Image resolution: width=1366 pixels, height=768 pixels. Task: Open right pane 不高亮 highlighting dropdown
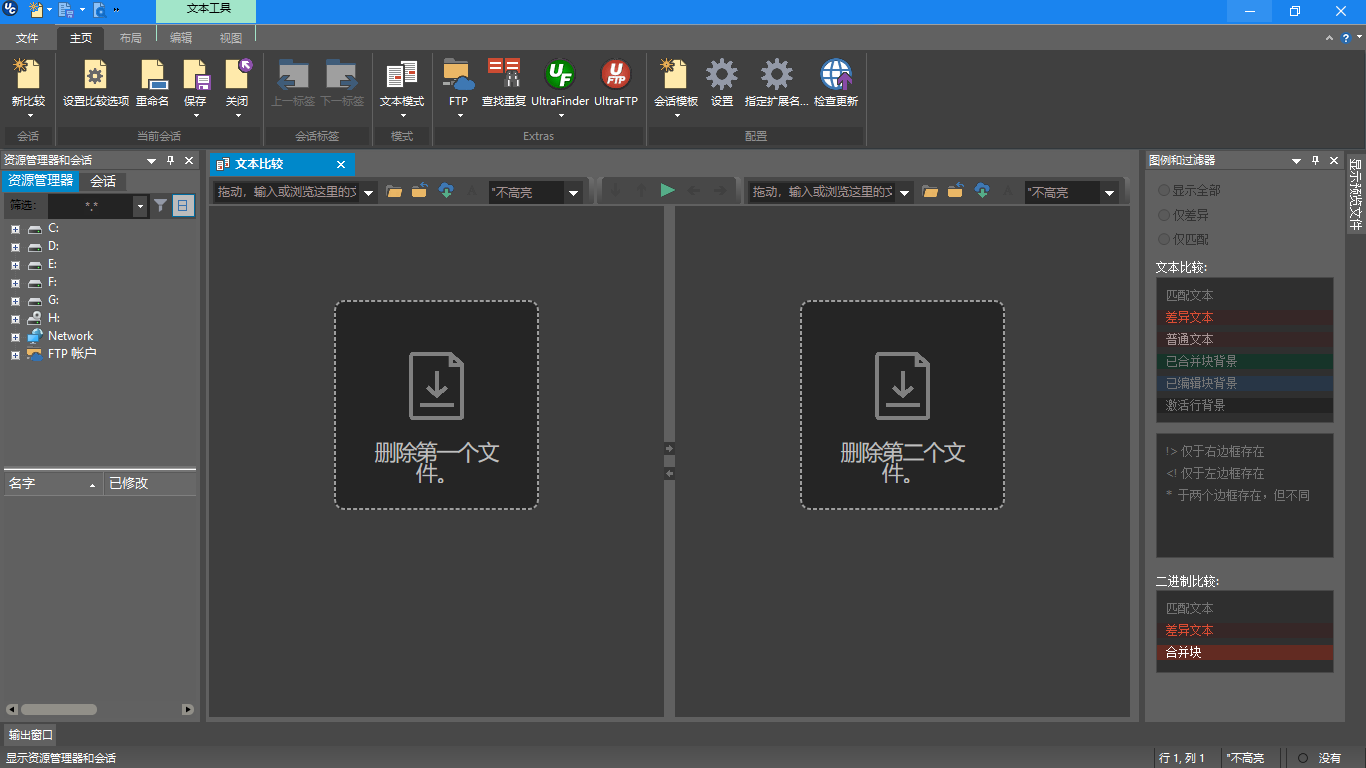click(x=1109, y=192)
